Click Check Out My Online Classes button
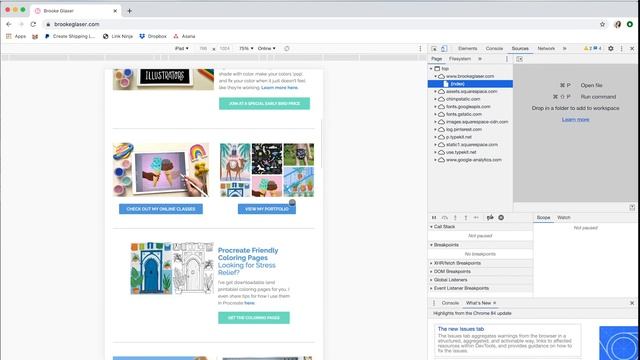This screenshot has height=360, width=640. pyautogui.click(x=161, y=209)
